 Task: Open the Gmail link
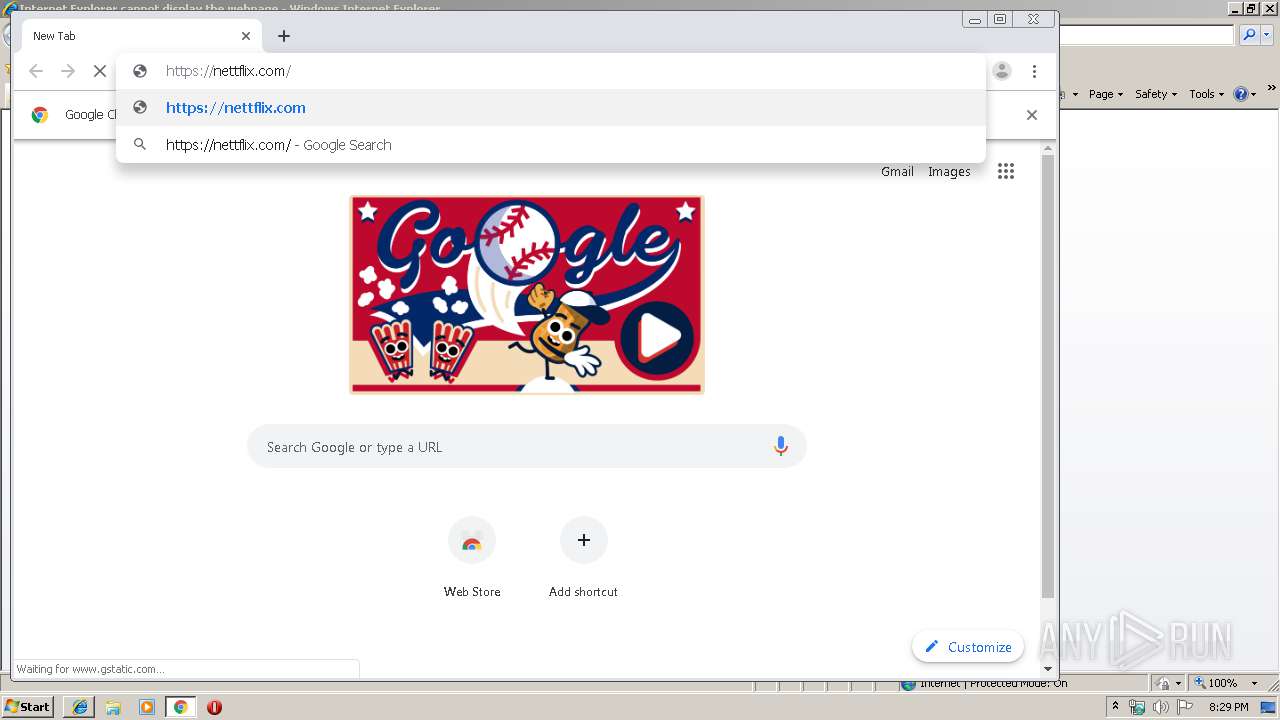[897, 171]
